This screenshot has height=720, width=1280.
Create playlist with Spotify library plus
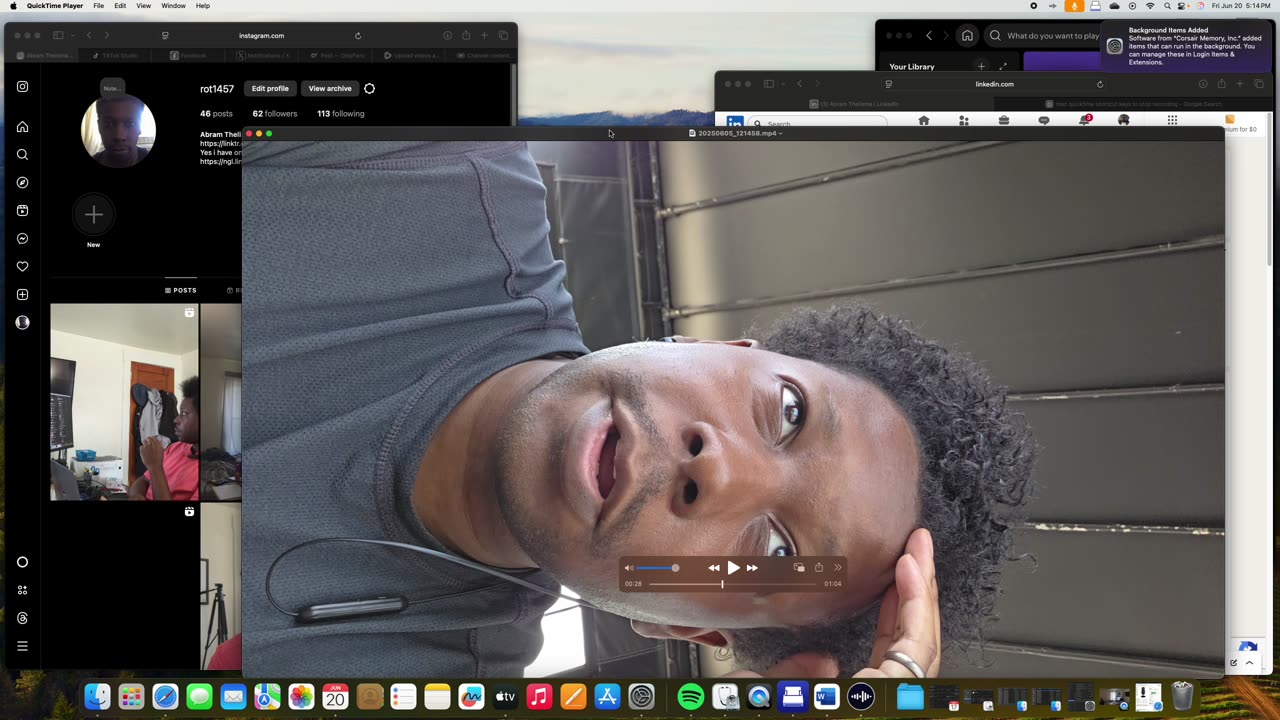coord(981,67)
